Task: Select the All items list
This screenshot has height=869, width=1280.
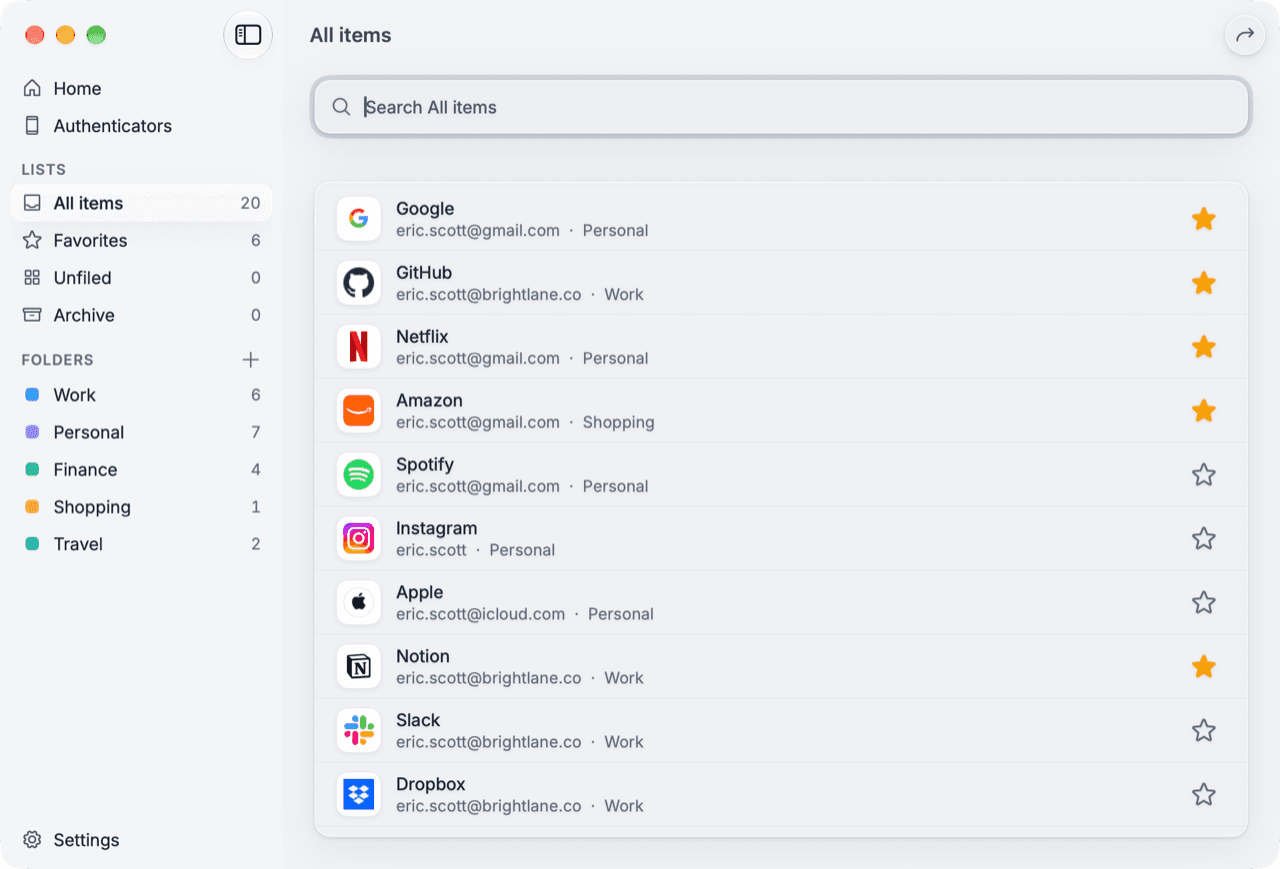Action: click(x=141, y=203)
